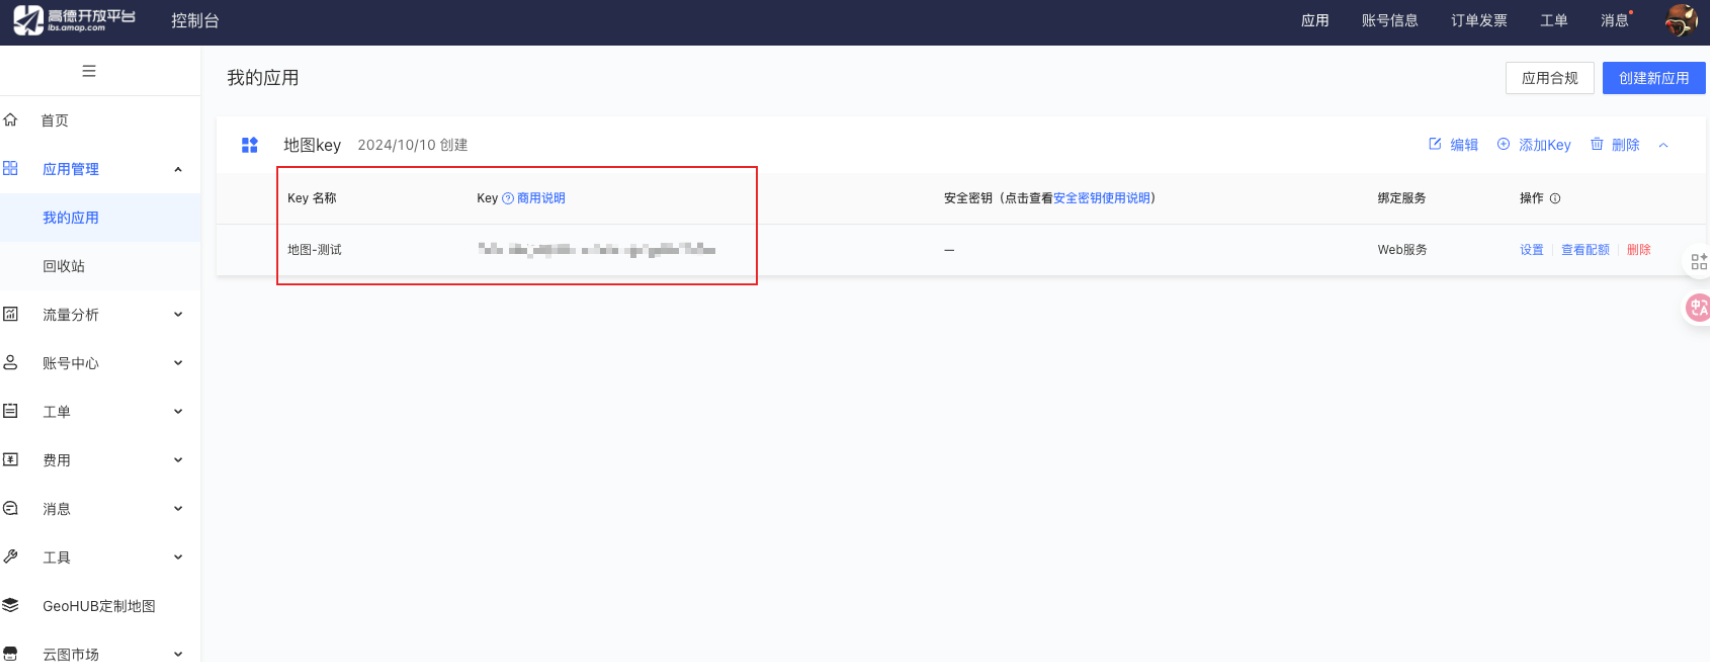The width and height of the screenshot is (1710, 662).
Task: Click the 应用合规 button
Action: click(x=1549, y=78)
